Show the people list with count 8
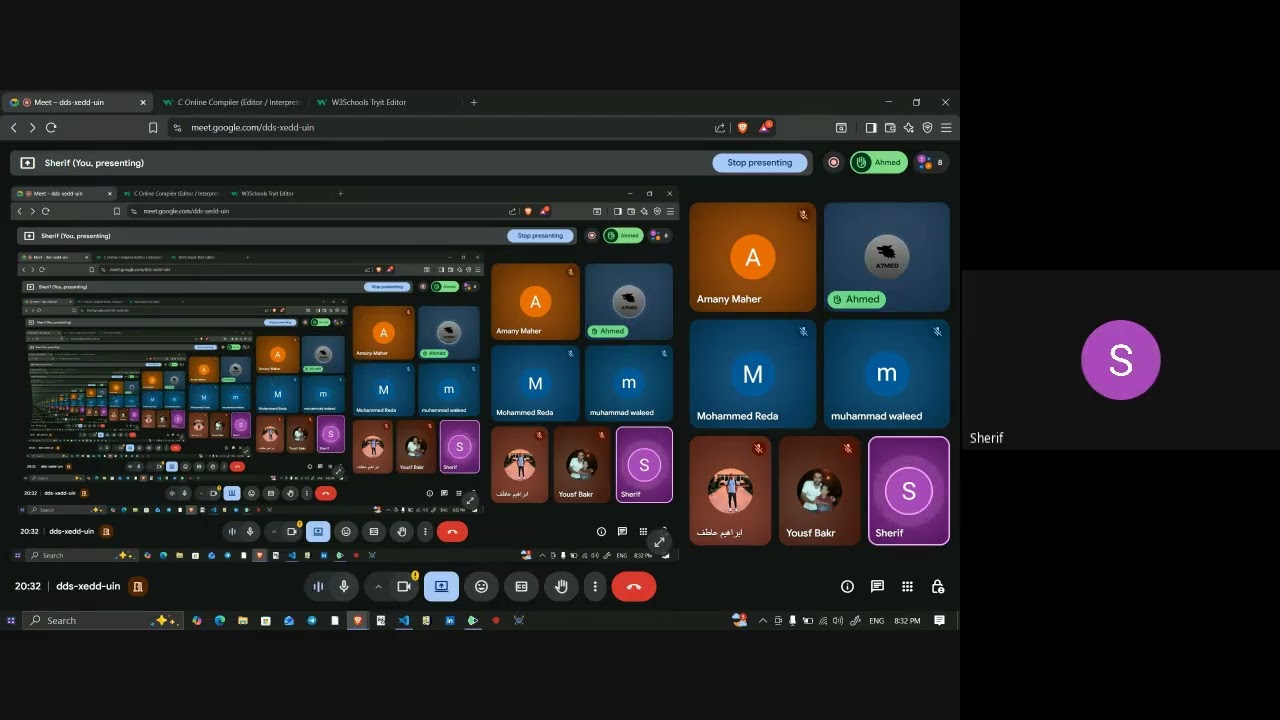This screenshot has height=720, width=1280. tap(930, 162)
